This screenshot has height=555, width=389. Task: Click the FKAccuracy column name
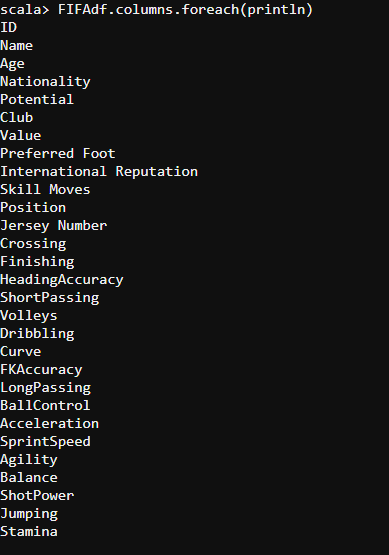[x=41, y=370]
